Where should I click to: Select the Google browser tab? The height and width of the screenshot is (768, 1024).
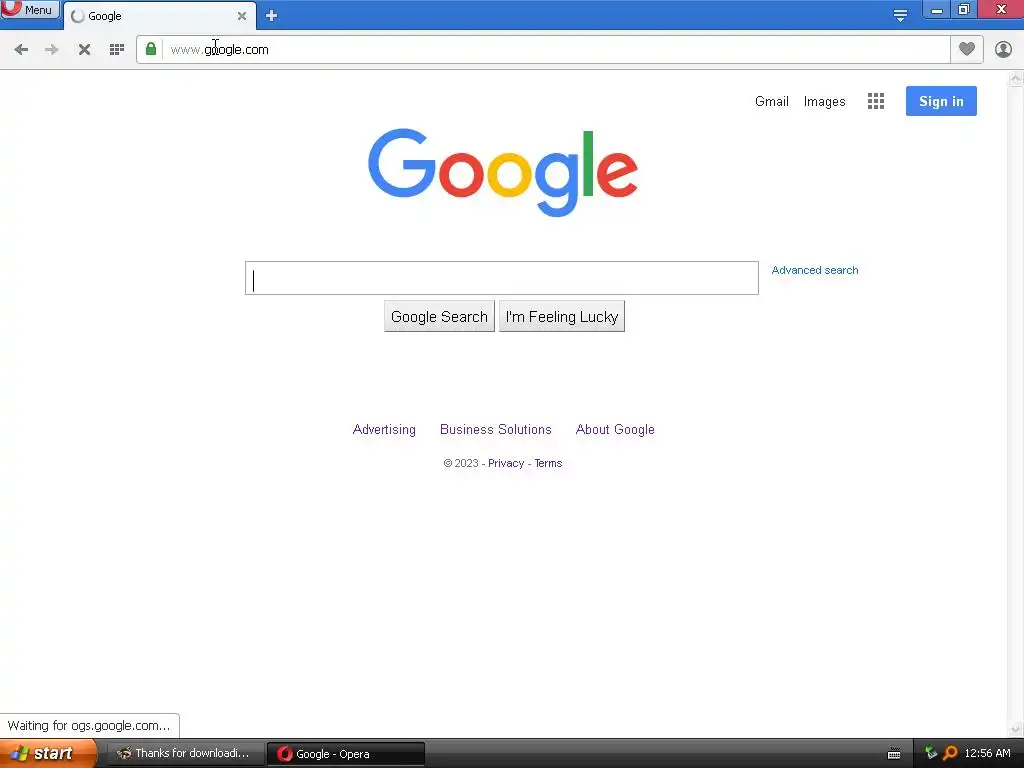click(x=159, y=16)
